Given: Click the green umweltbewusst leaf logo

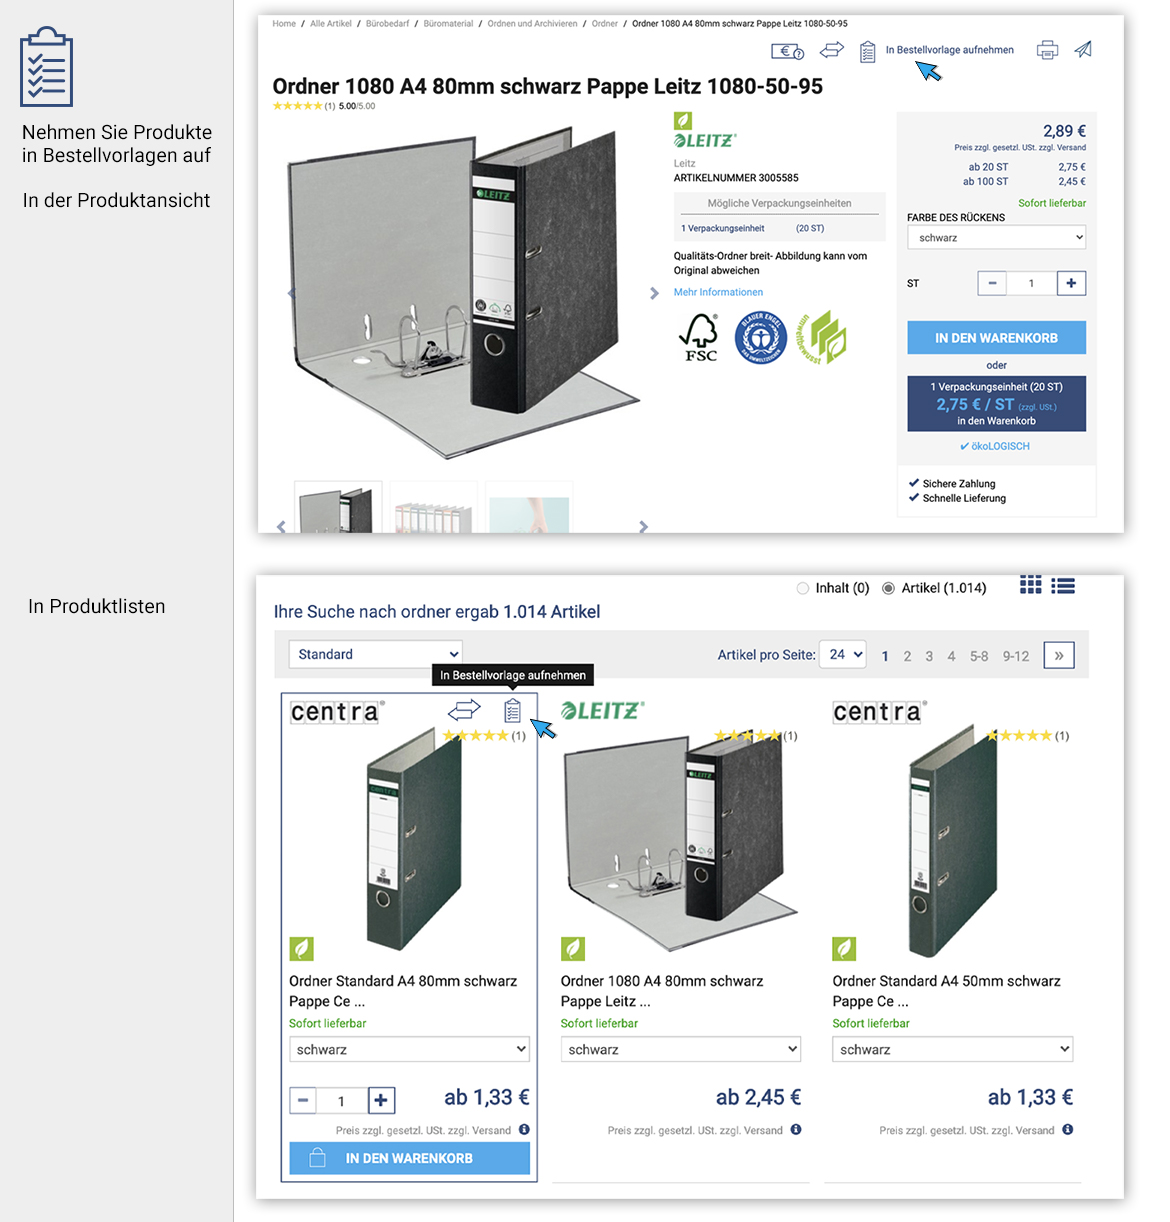Looking at the screenshot, I should [822, 338].
